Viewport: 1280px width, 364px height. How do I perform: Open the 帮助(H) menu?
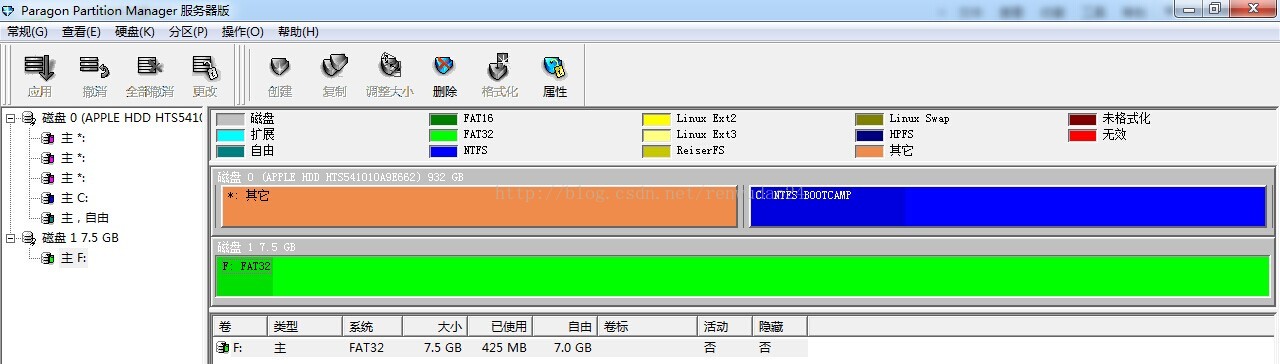[x=297, y=32]
